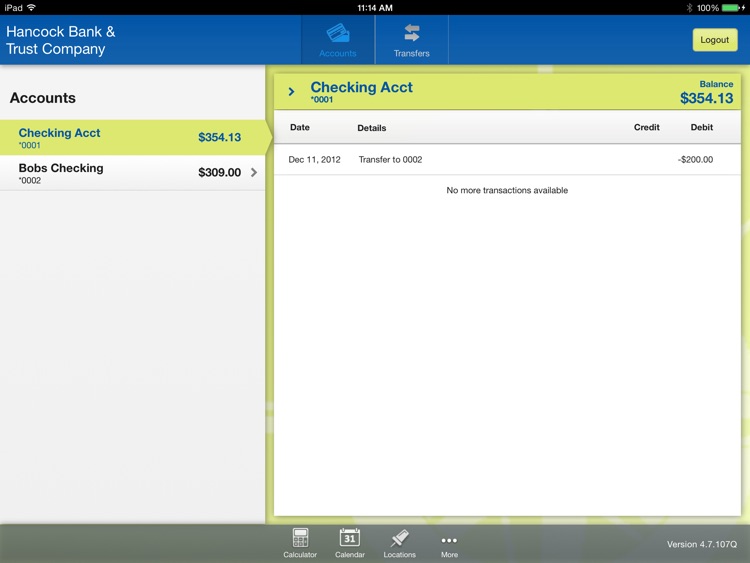Click the Dec 11, 2012 date cell
This screenshot has height=563, width=750.
314,159
